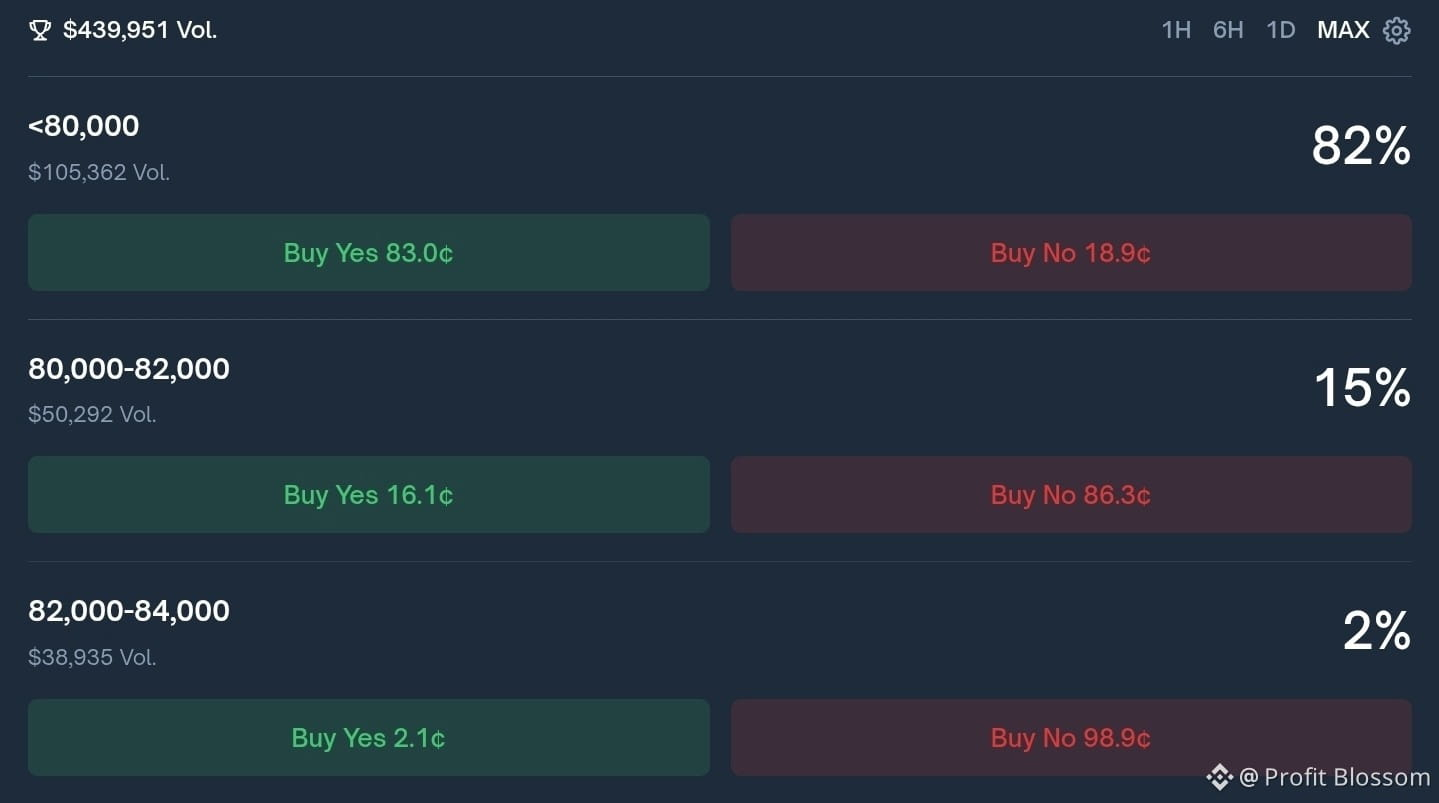Click the 15% probability value
The height and width of the screenshot is (803, 1439).
pyautogui.click(x=1361, y=388)
